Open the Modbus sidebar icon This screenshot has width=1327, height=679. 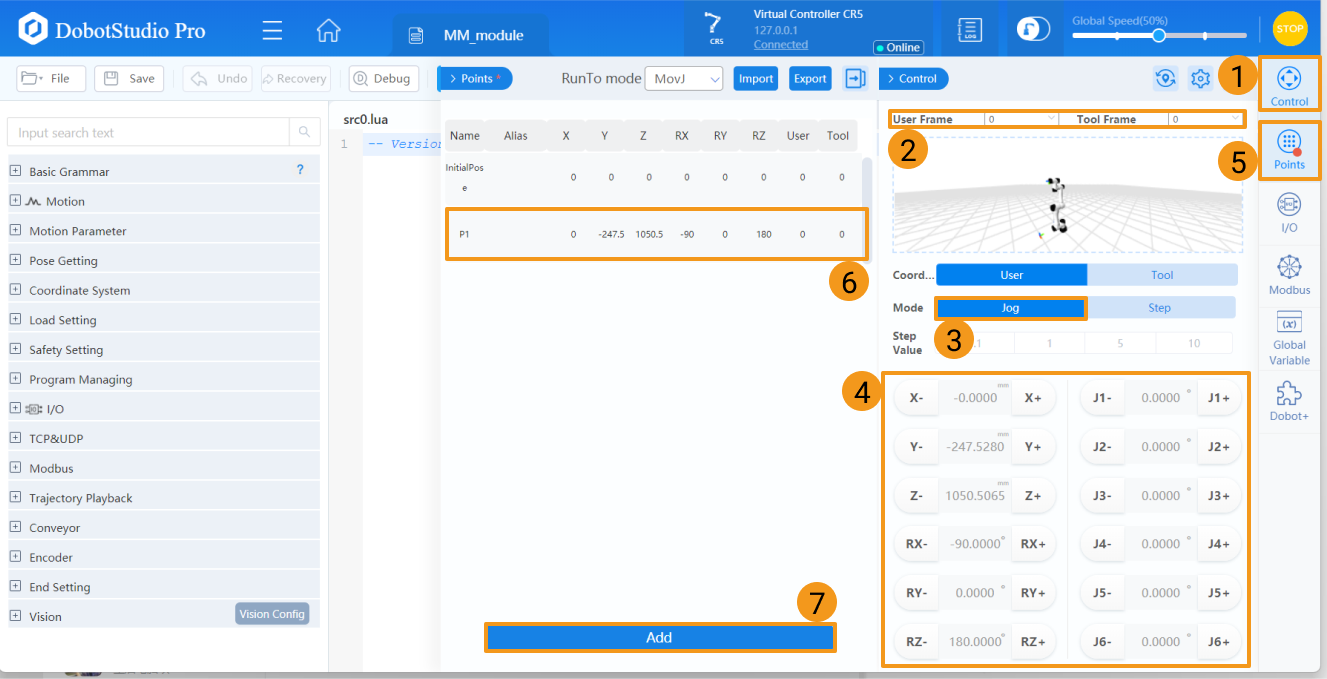click(1289, 274)
